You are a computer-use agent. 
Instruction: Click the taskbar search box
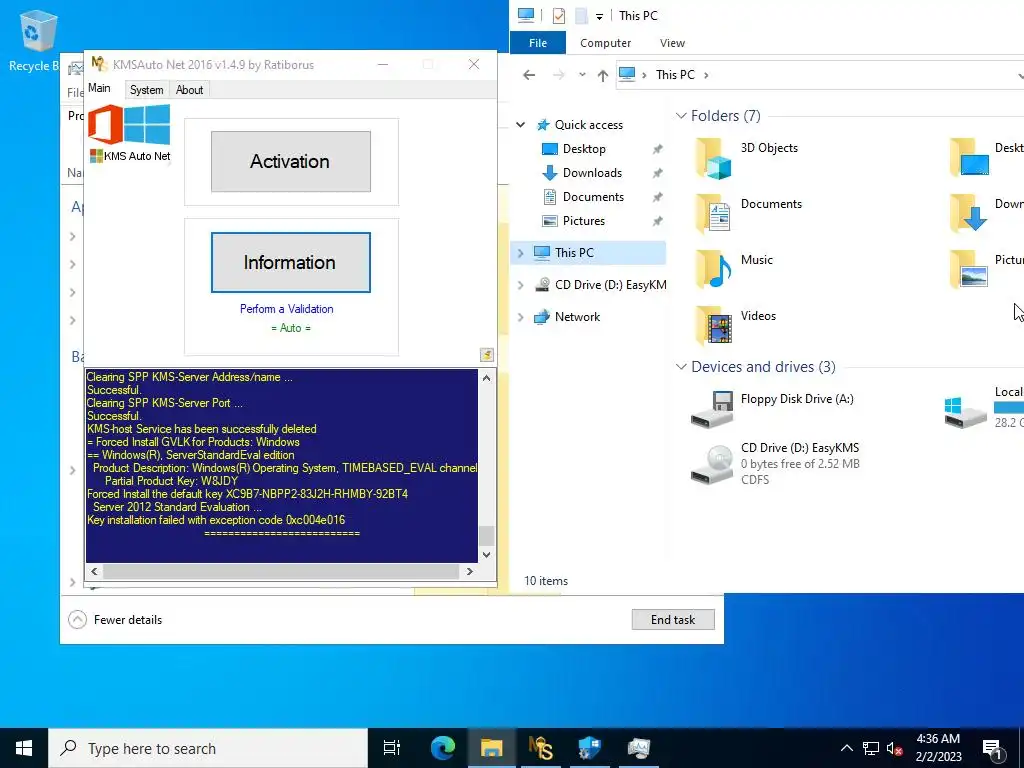208,748
